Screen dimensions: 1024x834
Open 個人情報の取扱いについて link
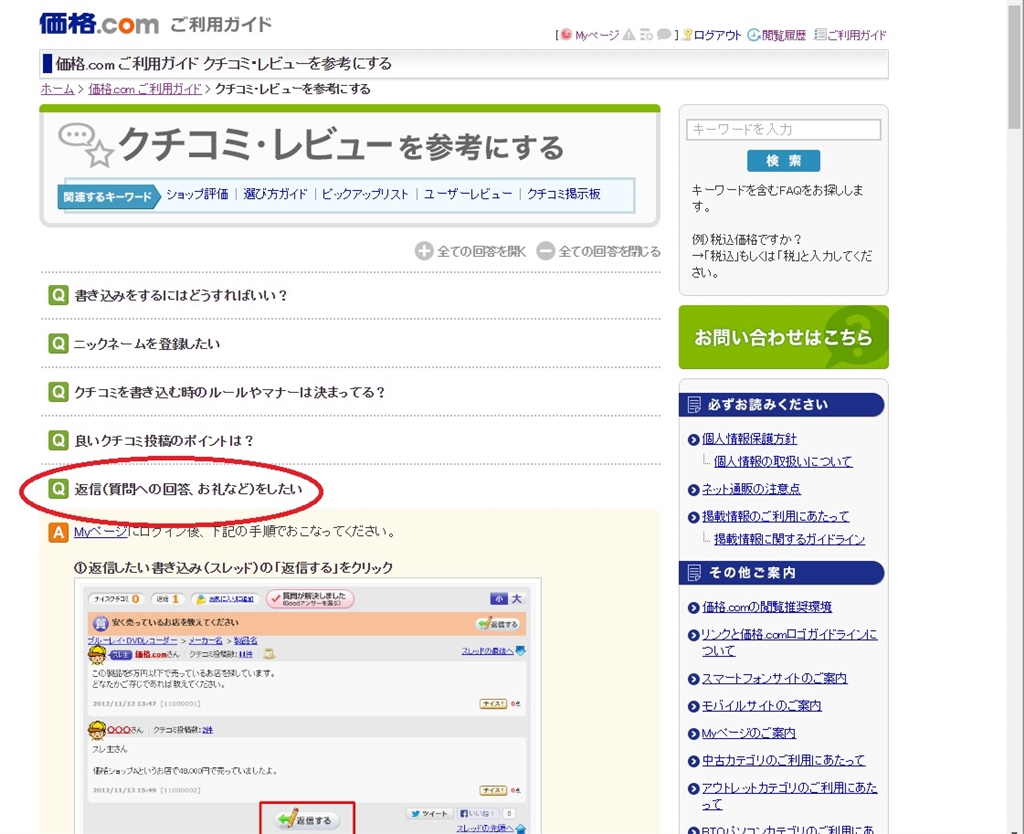click(783, 461)
